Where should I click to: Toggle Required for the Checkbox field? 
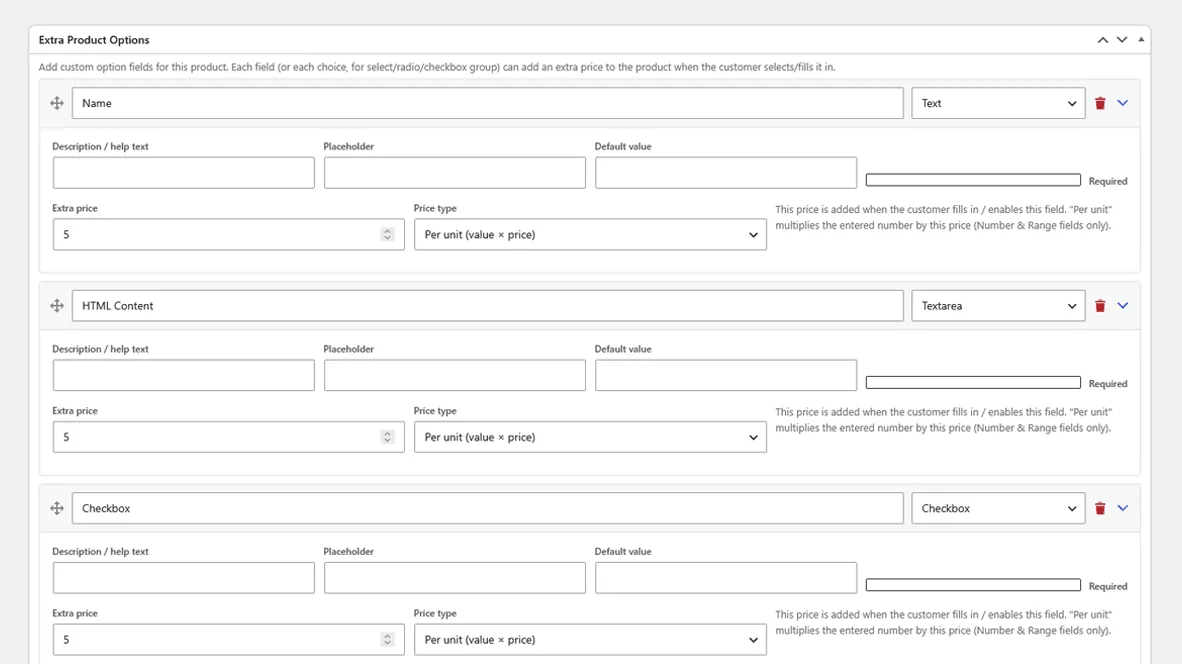point(973,586)
